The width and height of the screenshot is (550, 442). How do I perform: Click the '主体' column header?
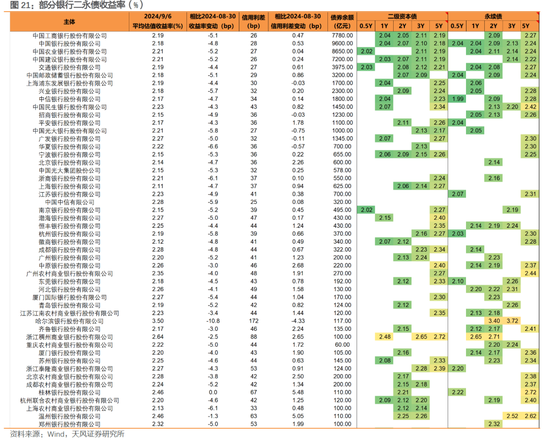69,22
